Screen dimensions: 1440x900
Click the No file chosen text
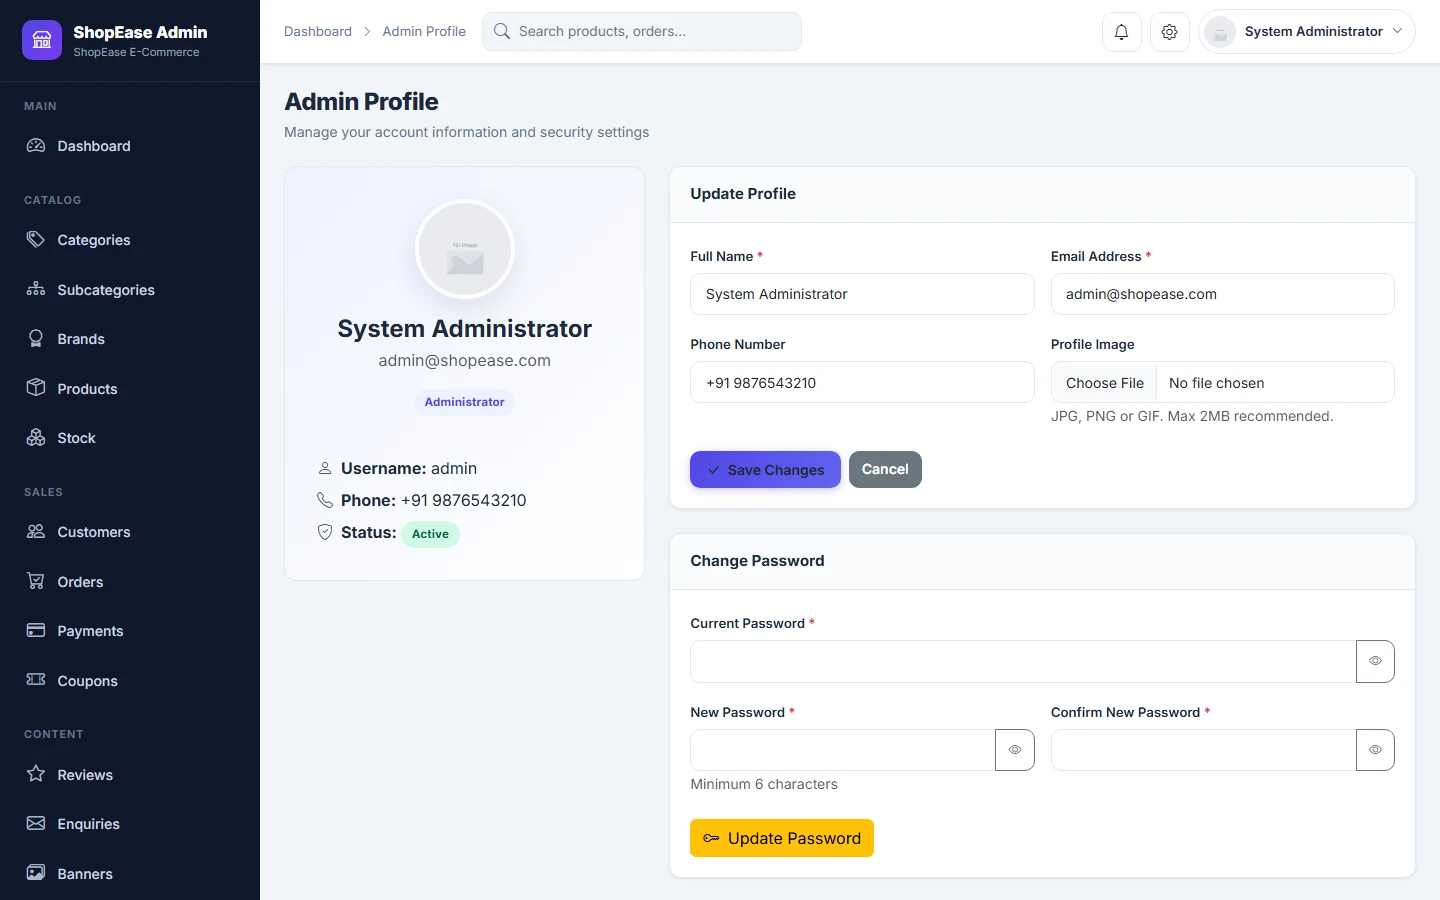[x=1217, y=383]
